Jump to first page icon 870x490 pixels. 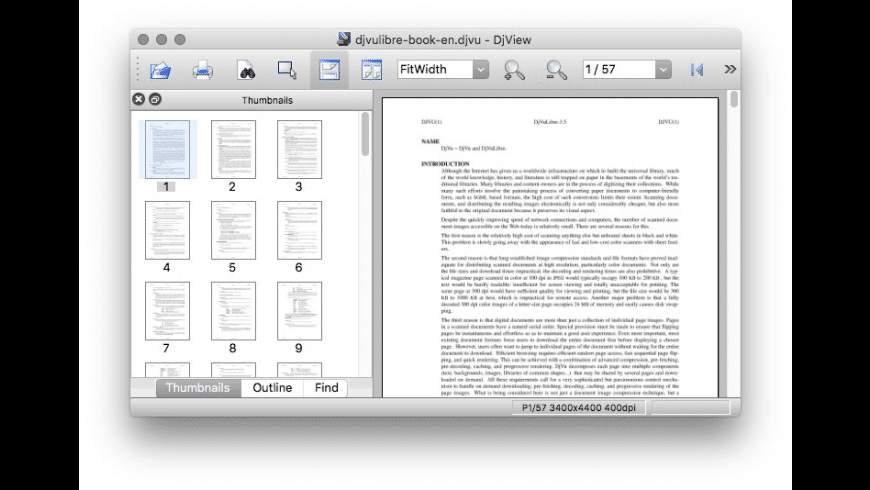pos(697,70)
